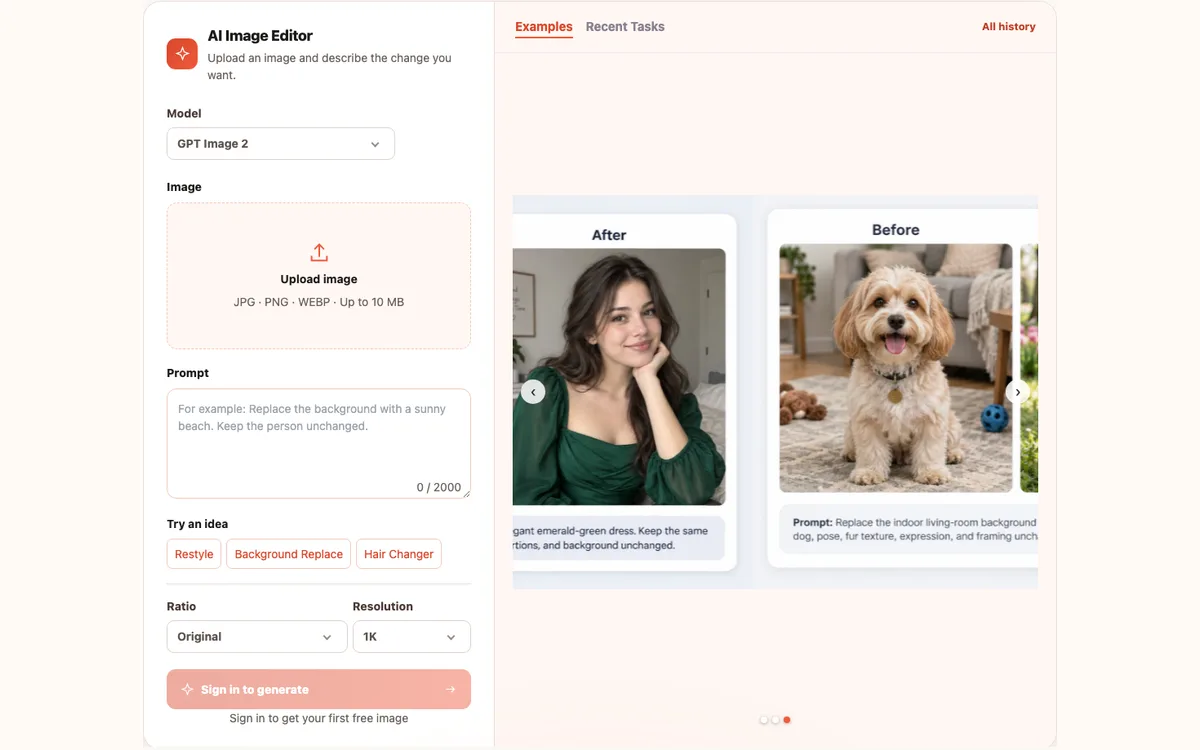Click the right arrow icon on Sign in to generate

point(450,689)
